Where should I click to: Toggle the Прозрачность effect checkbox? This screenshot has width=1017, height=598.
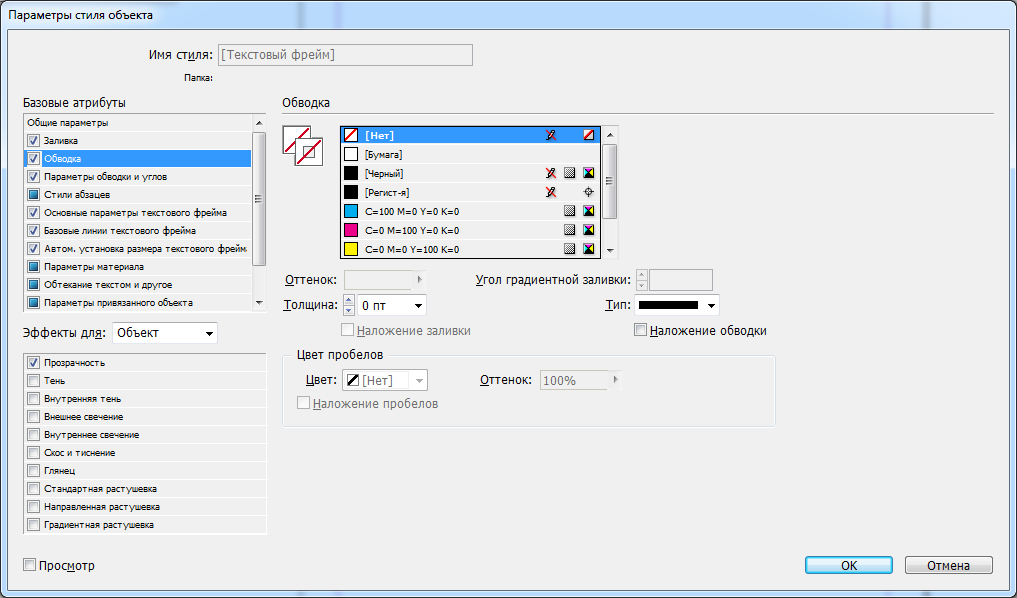pos(34,363)
